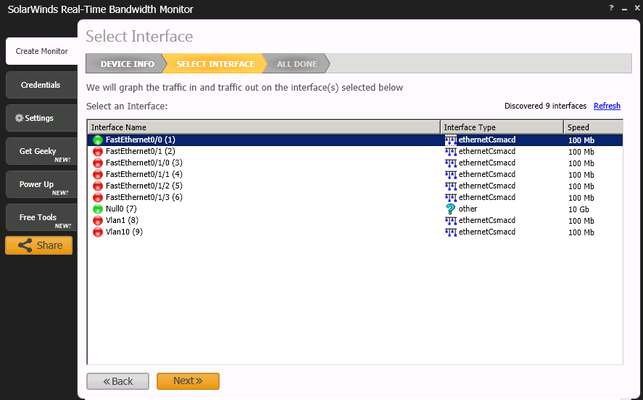Open the Create Monitor tab
Viewport: 643px width, 400px height.
[x=42, y=51]
